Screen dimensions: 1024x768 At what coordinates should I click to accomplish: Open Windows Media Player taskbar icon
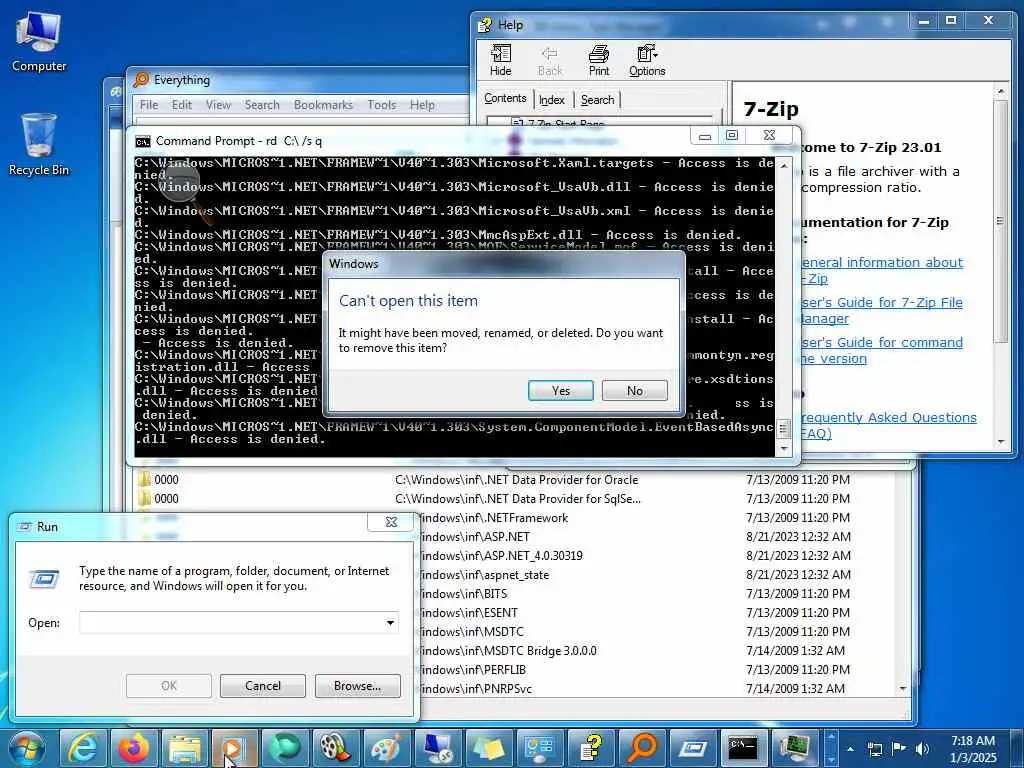[x=234, y=748]
